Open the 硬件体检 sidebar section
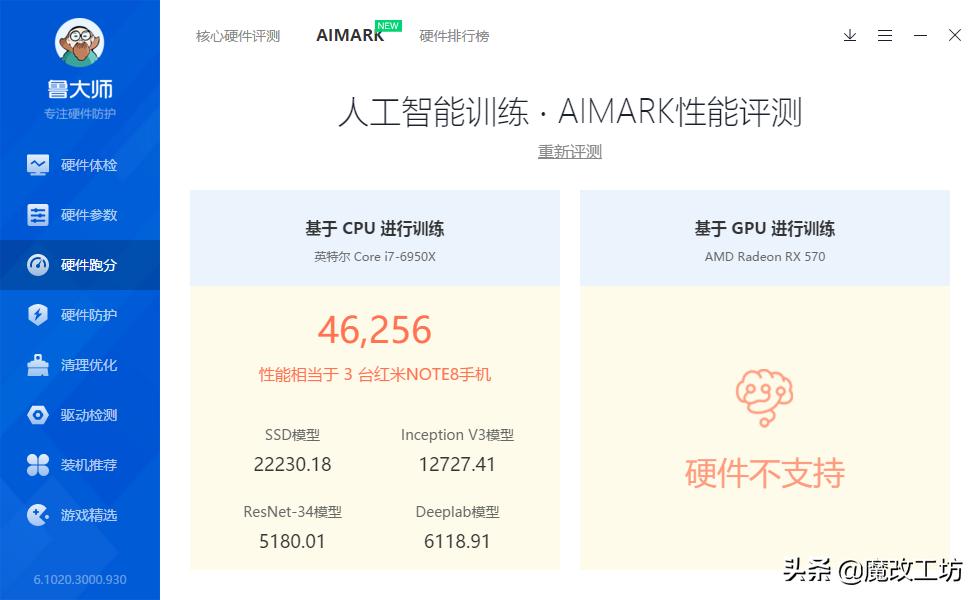The width and height of the screenshot is (980, 600). point(80,164)
